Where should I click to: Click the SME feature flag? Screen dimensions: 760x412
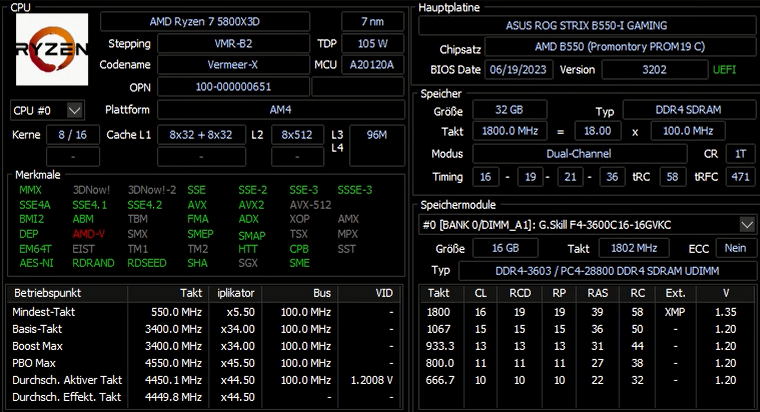[x=300, y=263]
